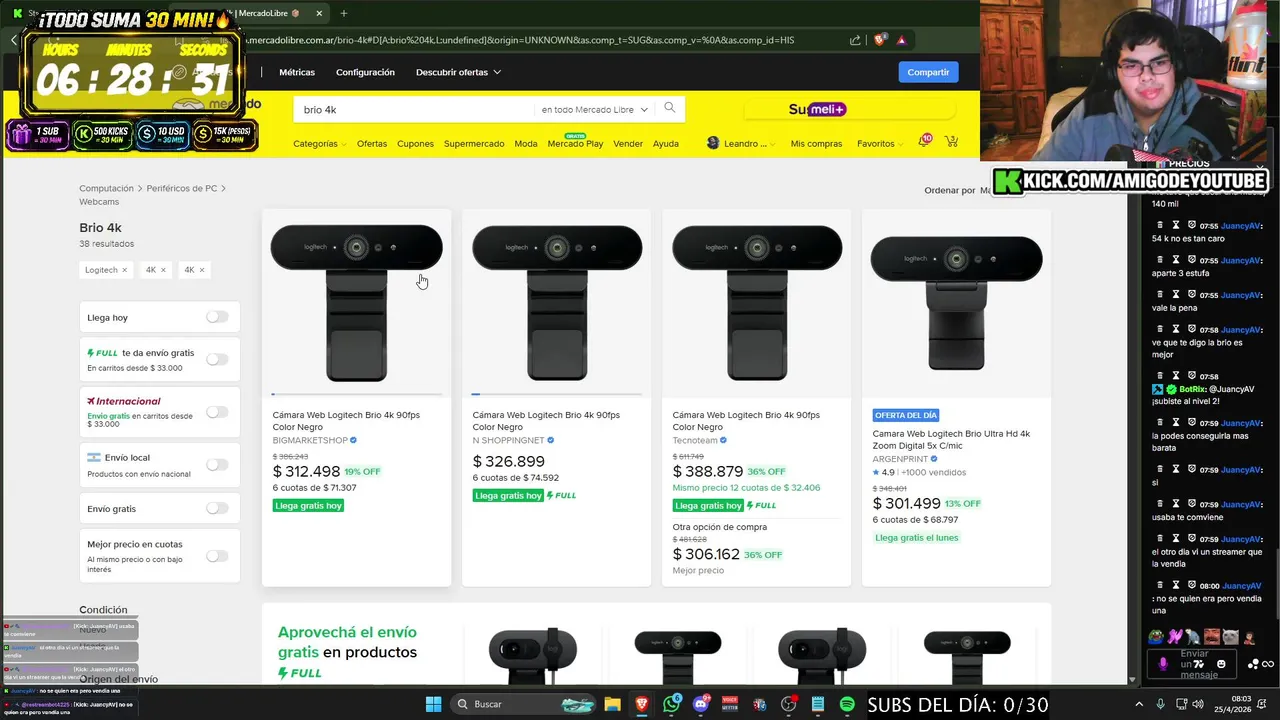This screenshot has height=720, width=1280.
Task: Open the shopping cart icon
Action: (x=951, y=142)
